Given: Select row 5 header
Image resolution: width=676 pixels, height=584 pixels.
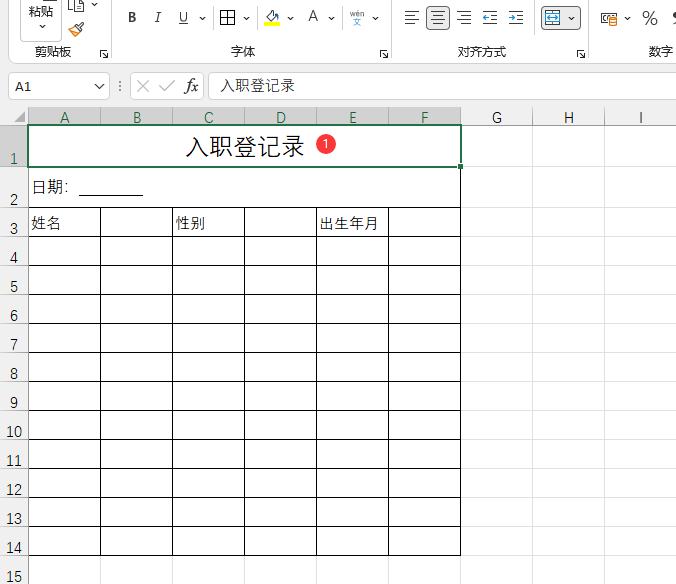Looking at the screenshot, I should click(14, 281).
